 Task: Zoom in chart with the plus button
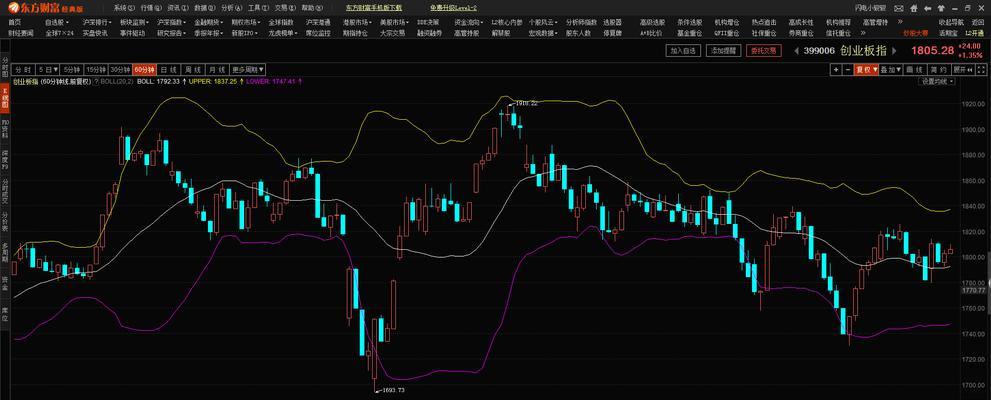836,70
